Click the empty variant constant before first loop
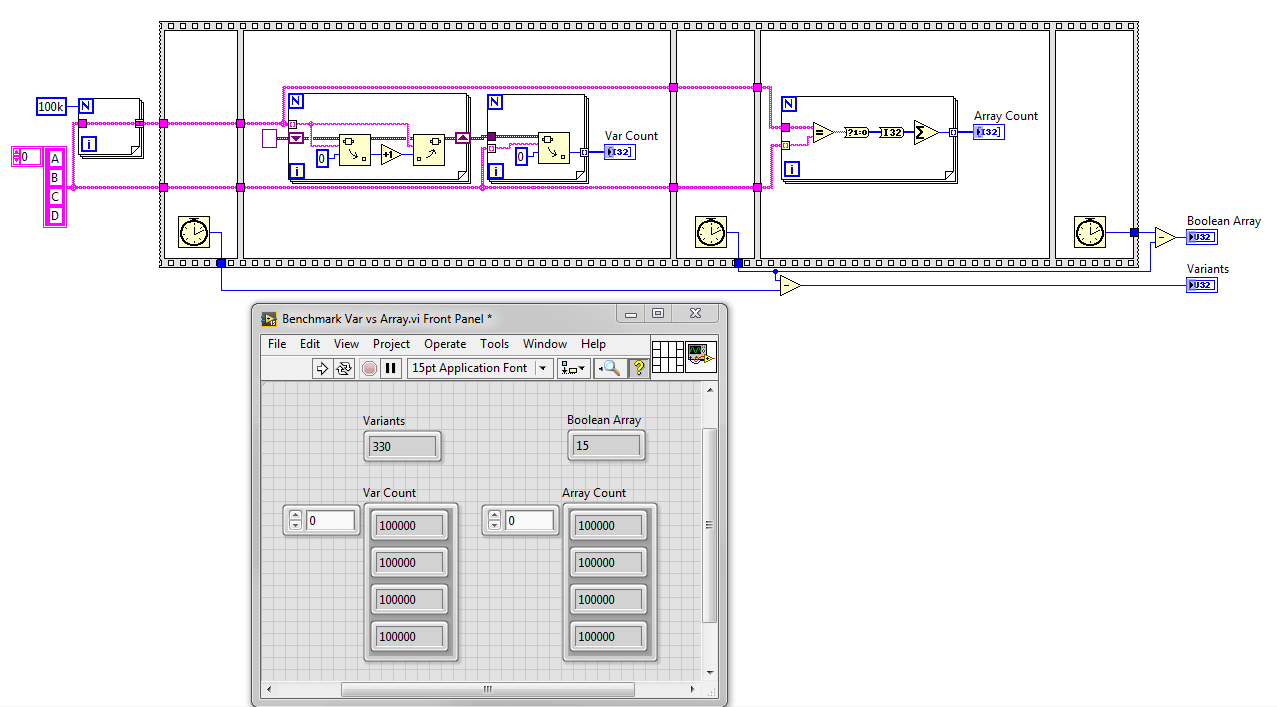The image size is (1277, 707). click(x=268, y=138)
